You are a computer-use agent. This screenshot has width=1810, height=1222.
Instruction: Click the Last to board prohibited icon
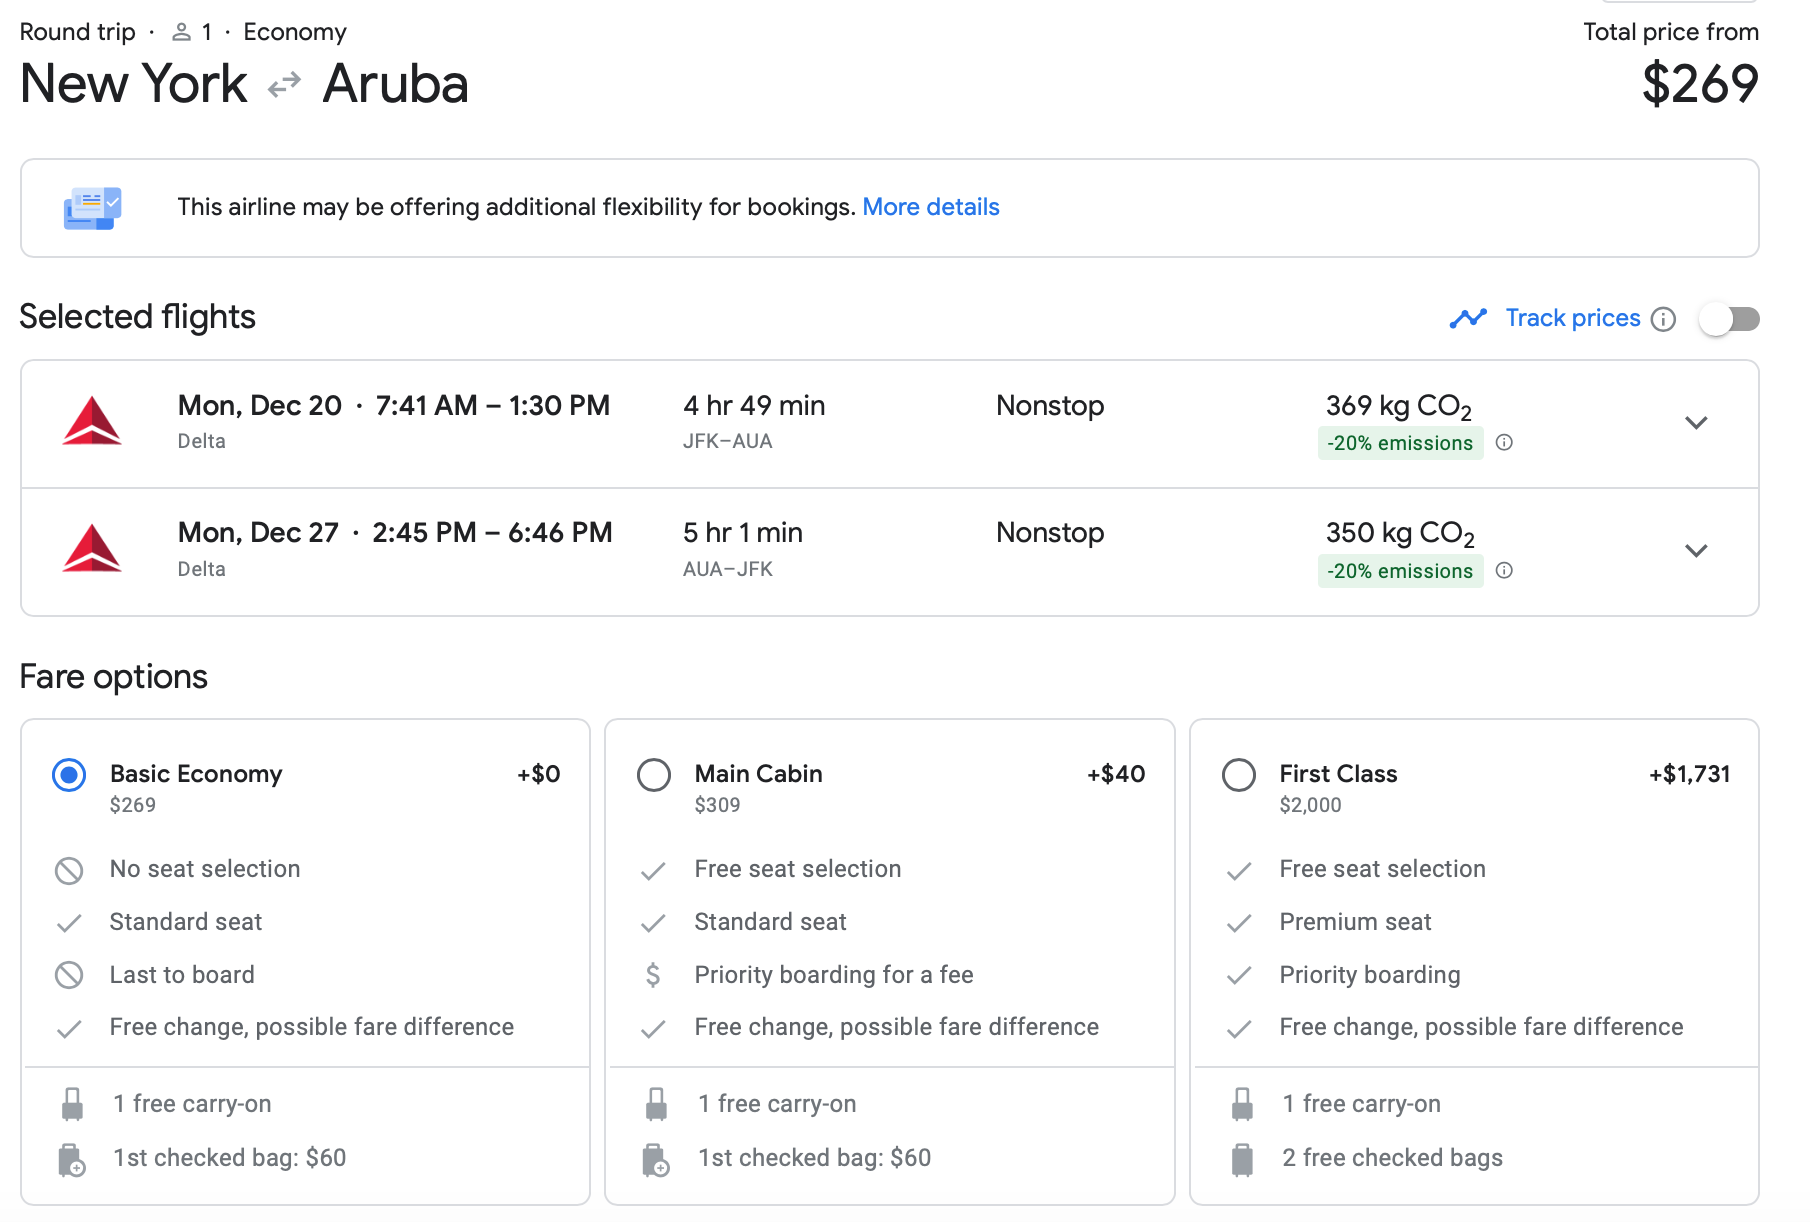[x=69, y=975]
